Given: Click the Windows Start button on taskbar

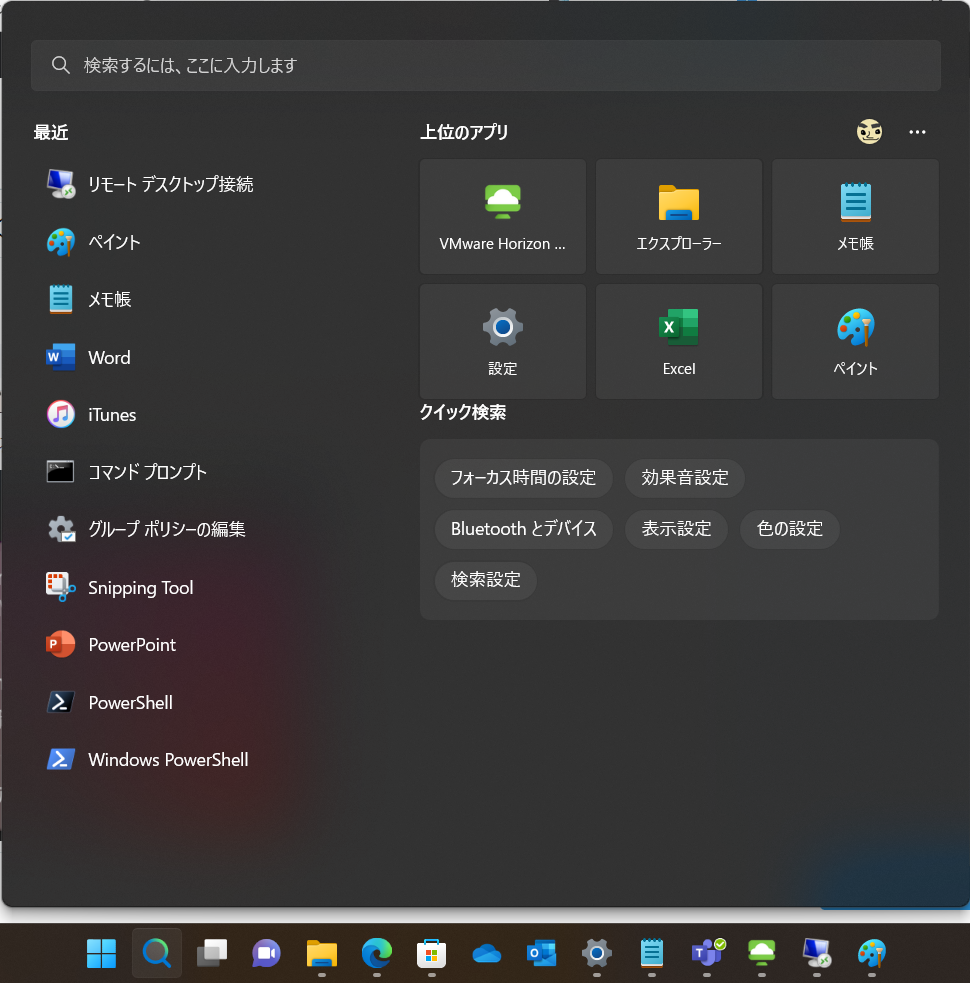Looking at the screenshot, I should coord(102,953).
